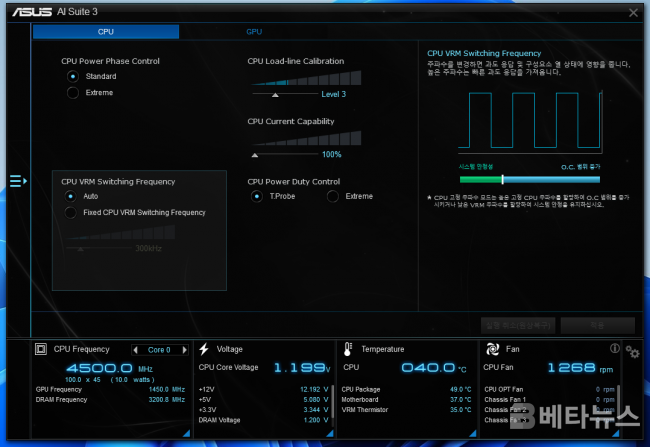The width and height of the screenshot is (650, 447).
Task: Click the CPU VRM Switching Frequency help title
Action: pos(484,53)
